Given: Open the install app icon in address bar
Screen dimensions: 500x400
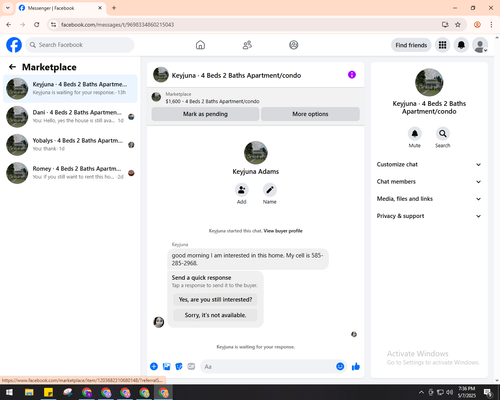Looking at the screenshot, I should click(x=445, y=25).
